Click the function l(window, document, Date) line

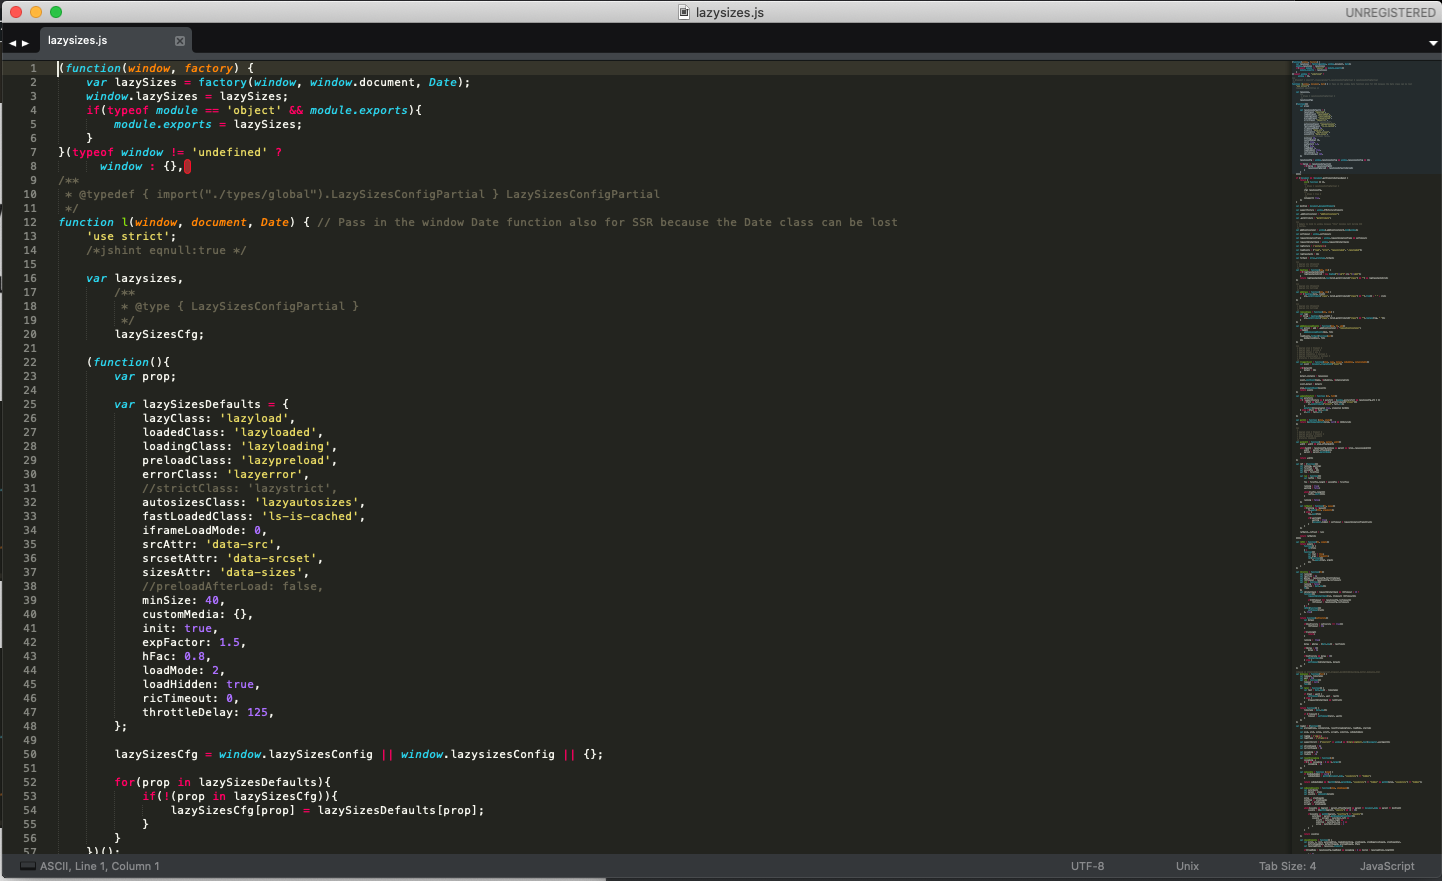(184, 222)
